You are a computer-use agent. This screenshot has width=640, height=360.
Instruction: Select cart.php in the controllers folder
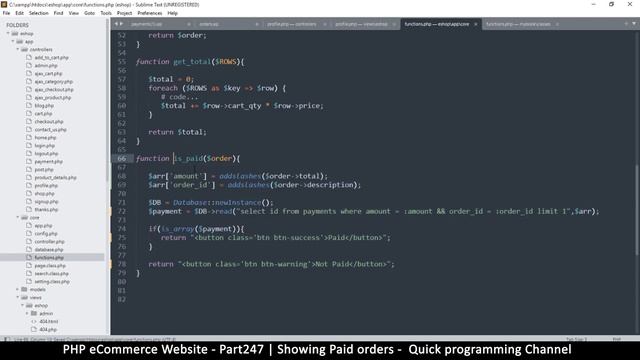coord(43,113)
